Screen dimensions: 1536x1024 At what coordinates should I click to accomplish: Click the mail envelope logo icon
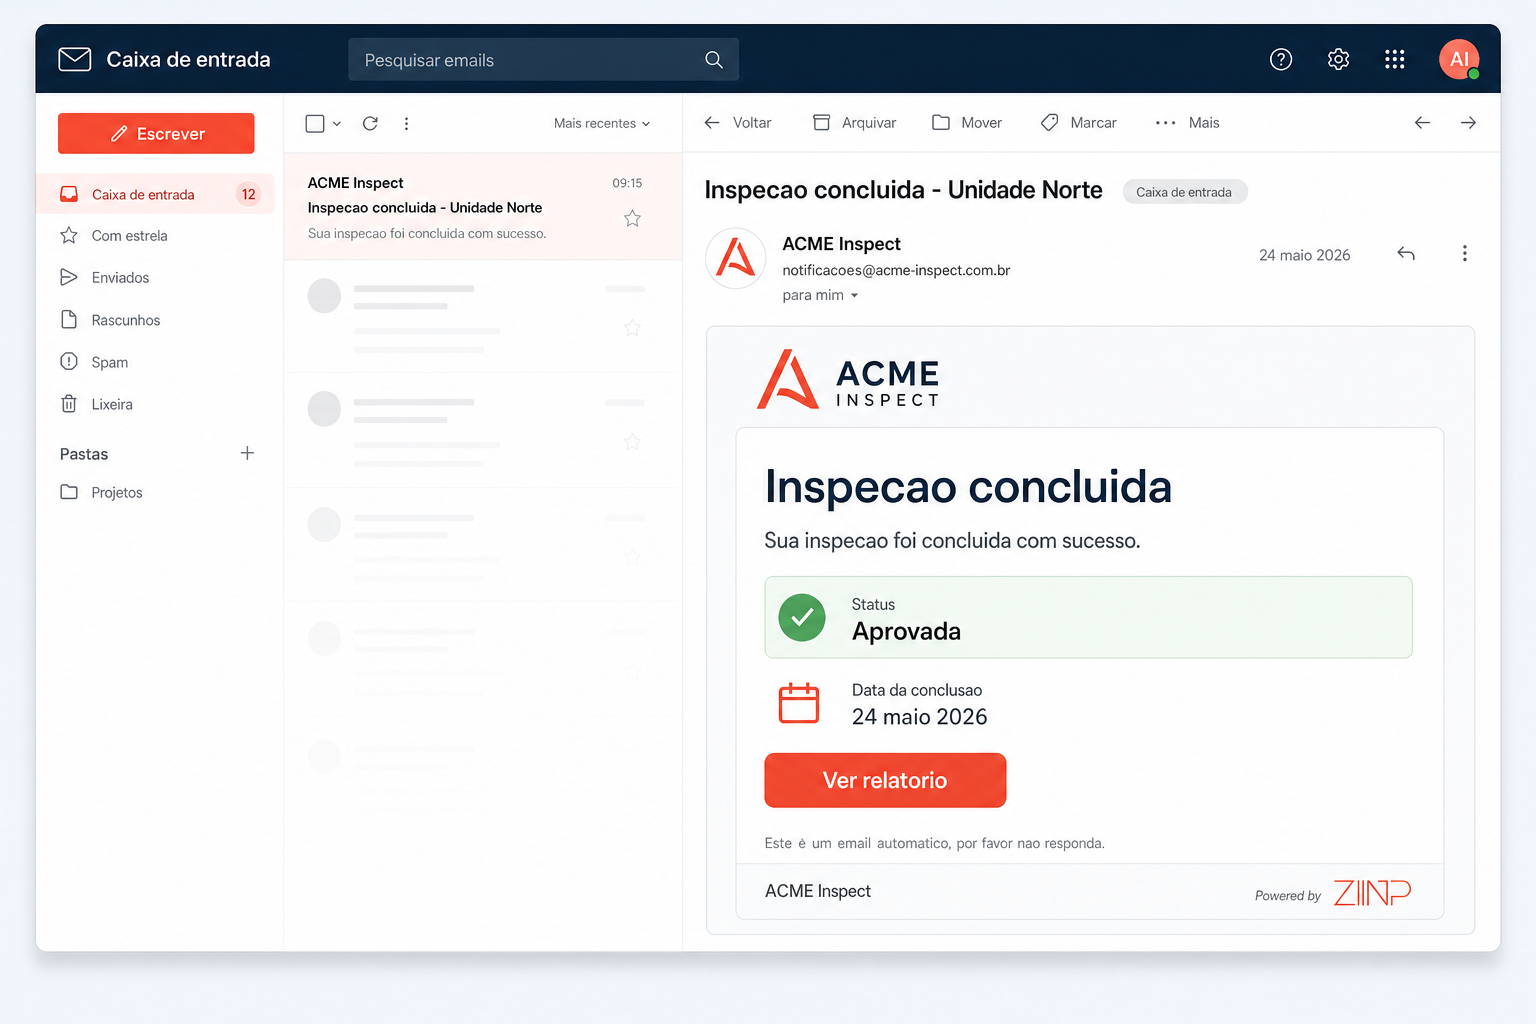point(75,59)
